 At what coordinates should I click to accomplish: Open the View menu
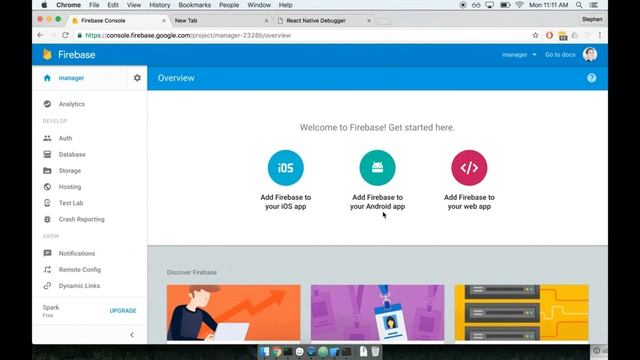(134, 5)
